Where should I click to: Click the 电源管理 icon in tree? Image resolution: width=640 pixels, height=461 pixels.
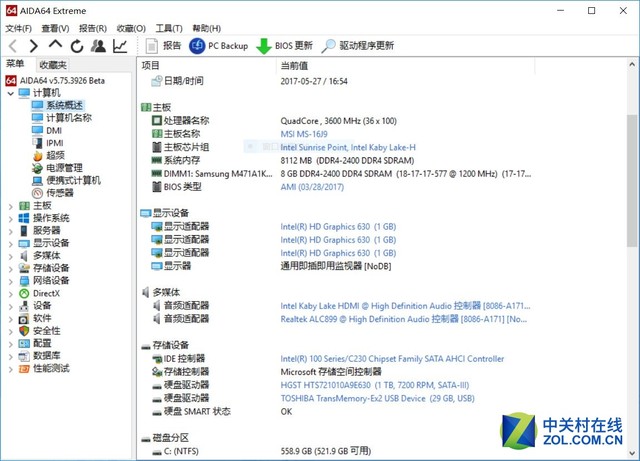pos(38,168)
